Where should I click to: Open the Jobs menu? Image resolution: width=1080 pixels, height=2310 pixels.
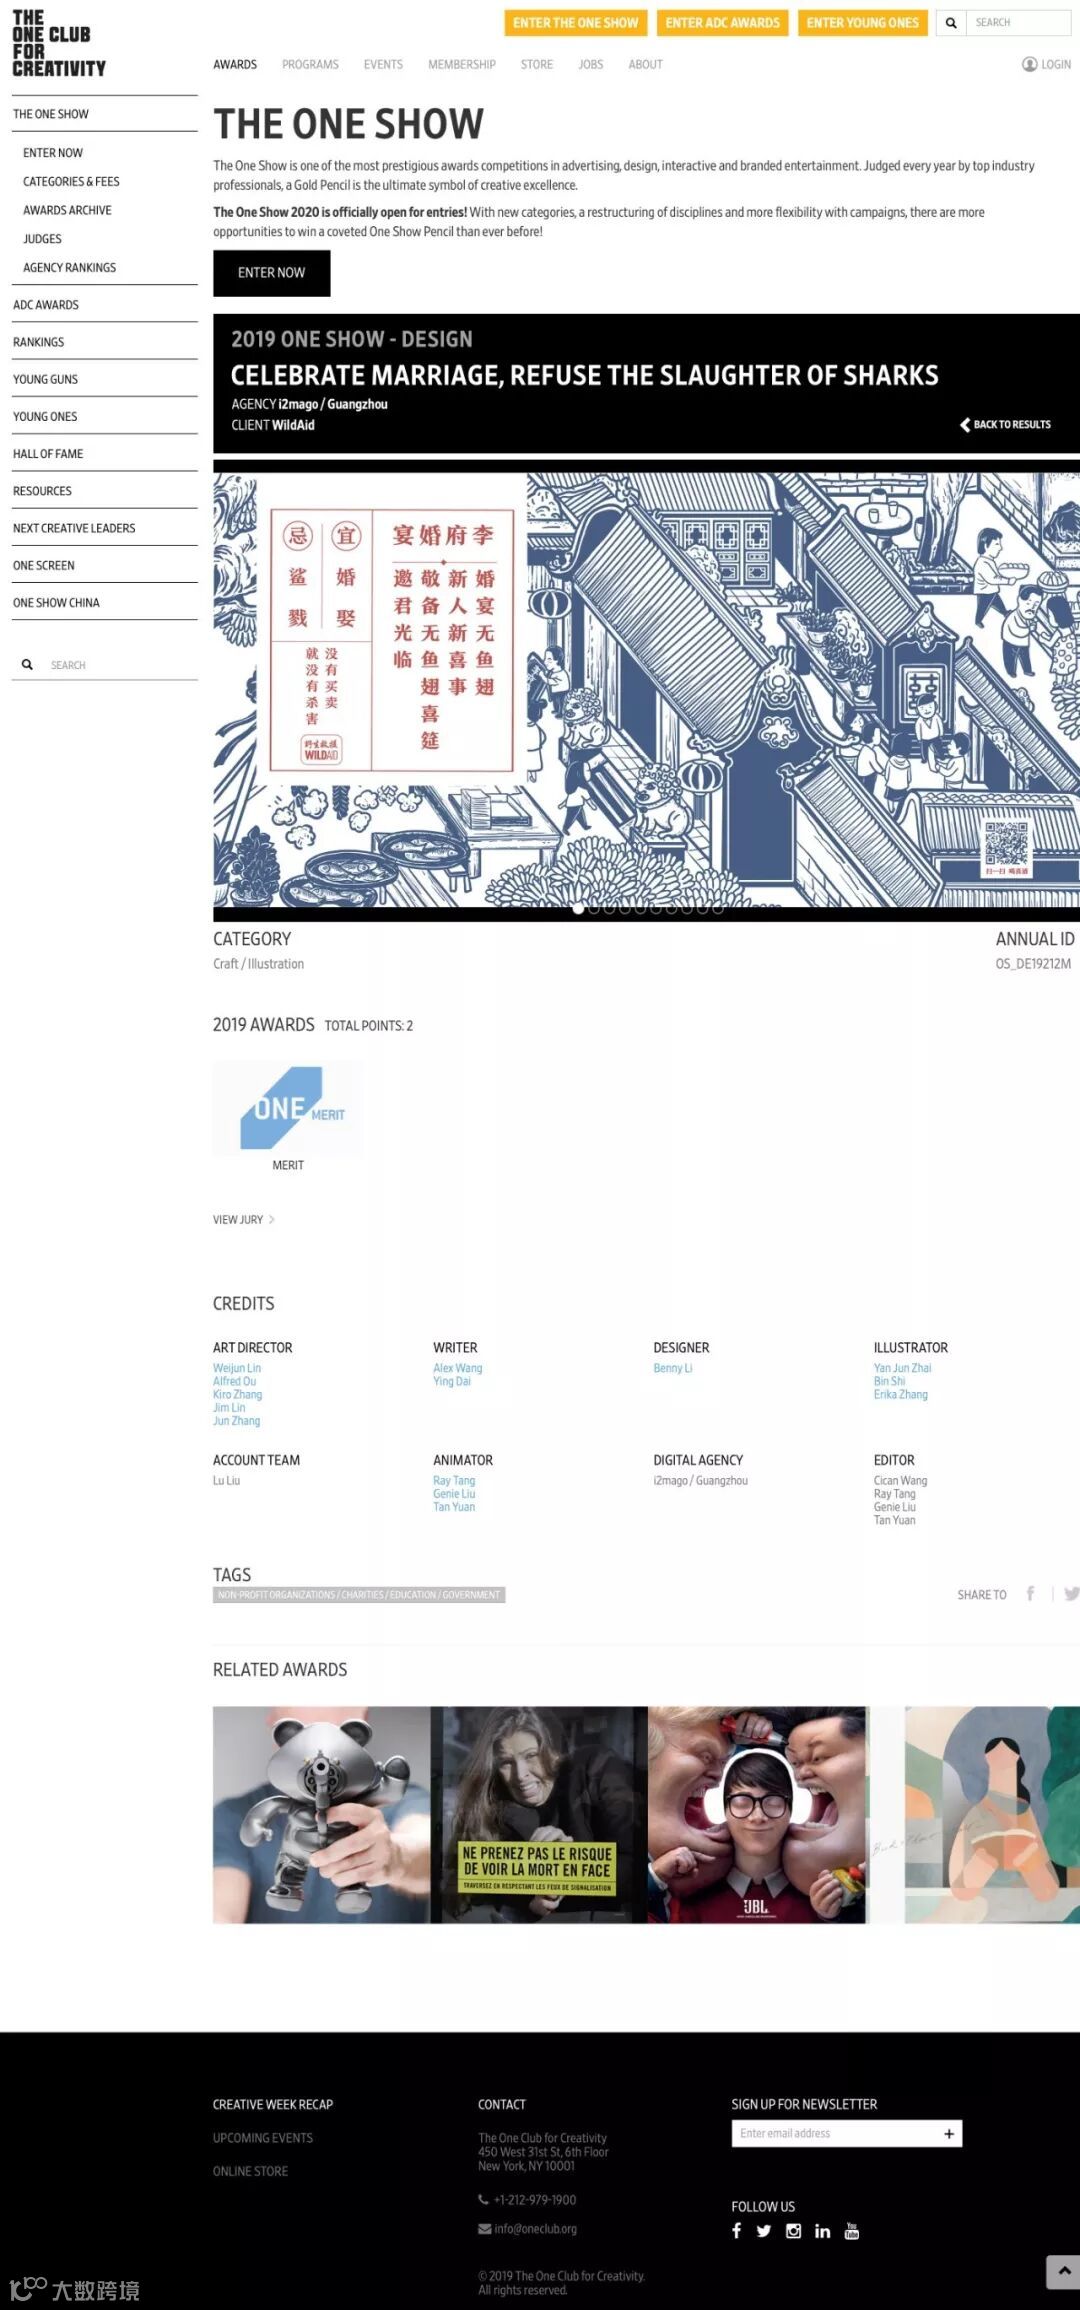pyautogui.click(x=591, y=64)
